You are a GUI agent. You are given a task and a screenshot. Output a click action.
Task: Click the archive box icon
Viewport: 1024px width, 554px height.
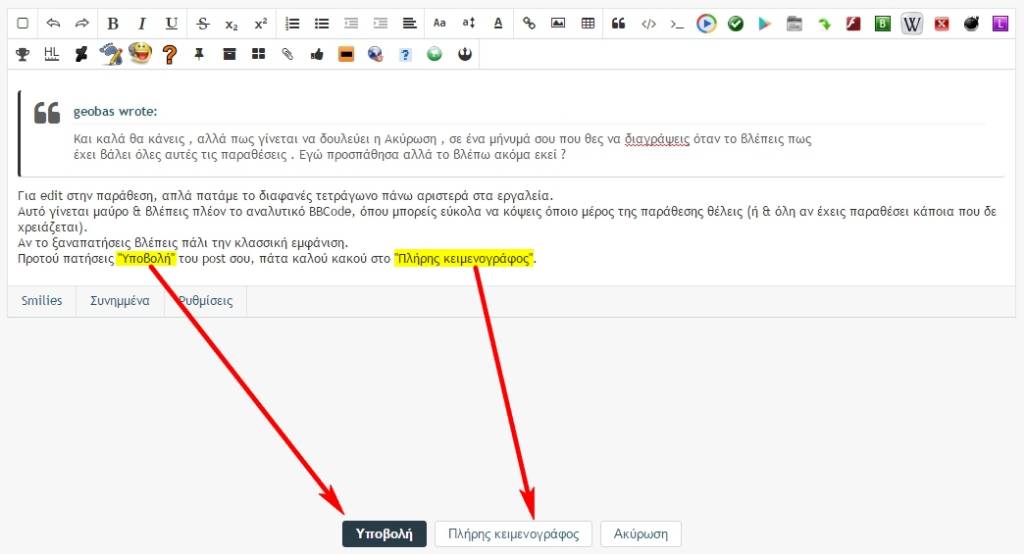click(x=229, y=54)
